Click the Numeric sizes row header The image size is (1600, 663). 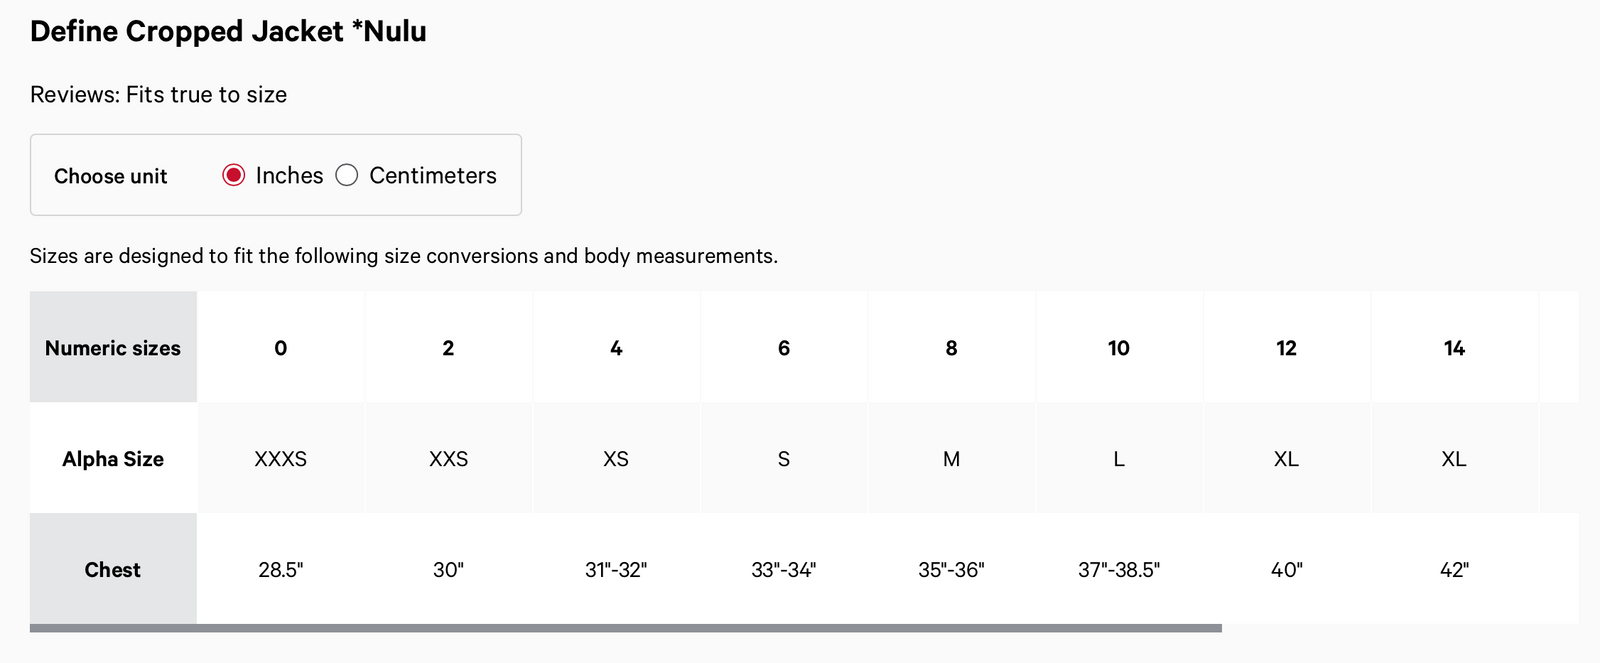(x=113, y=348)
